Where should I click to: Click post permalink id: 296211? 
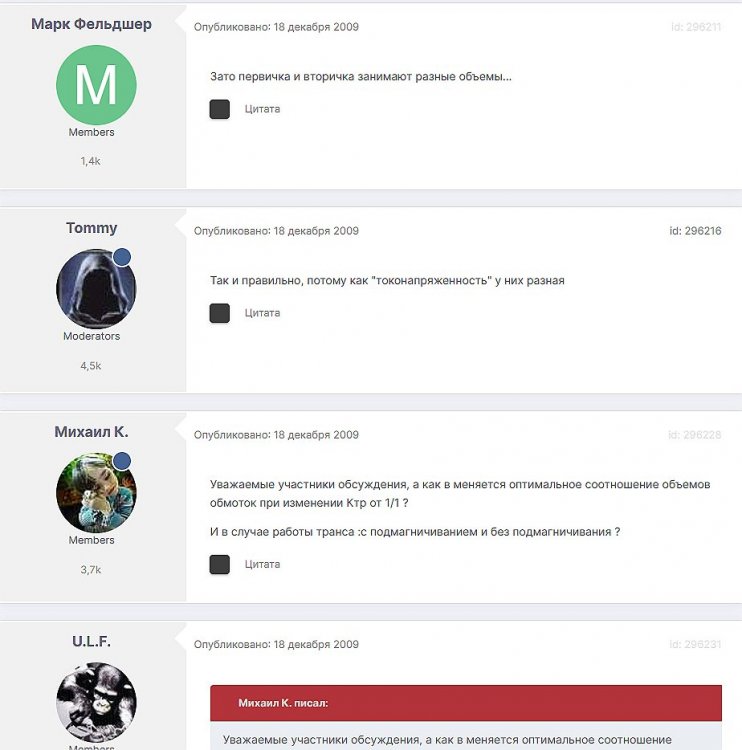(696, 27)
